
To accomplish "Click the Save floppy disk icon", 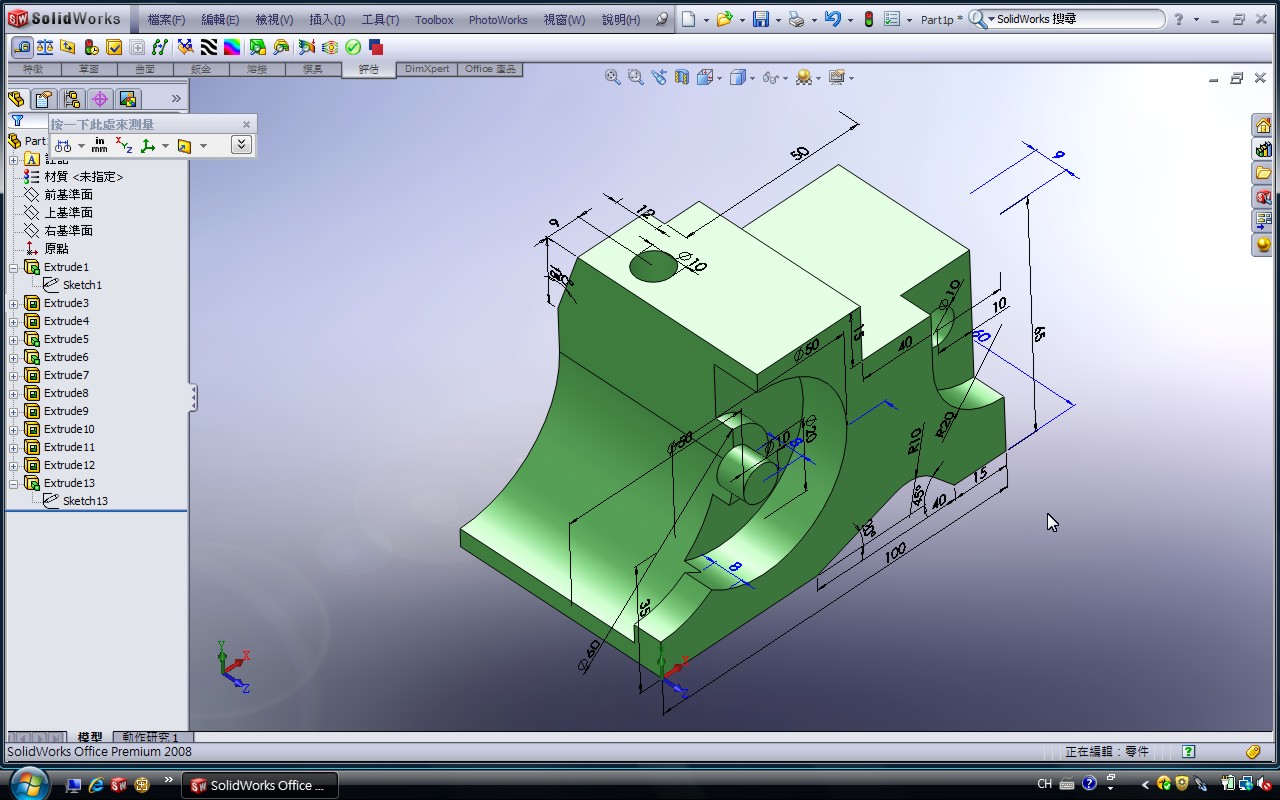I will [x=761, y=19].
